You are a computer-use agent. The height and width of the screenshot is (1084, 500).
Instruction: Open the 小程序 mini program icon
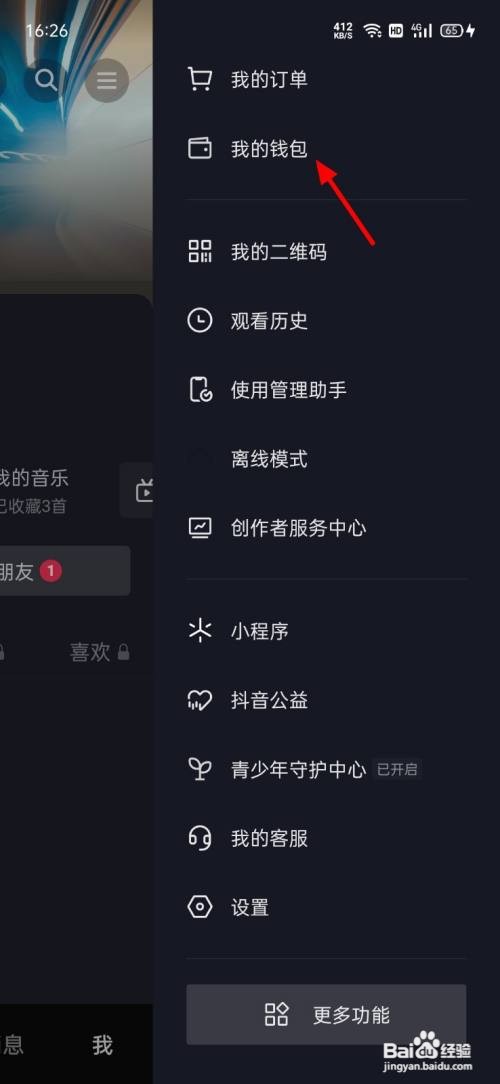tap(200, 631)
